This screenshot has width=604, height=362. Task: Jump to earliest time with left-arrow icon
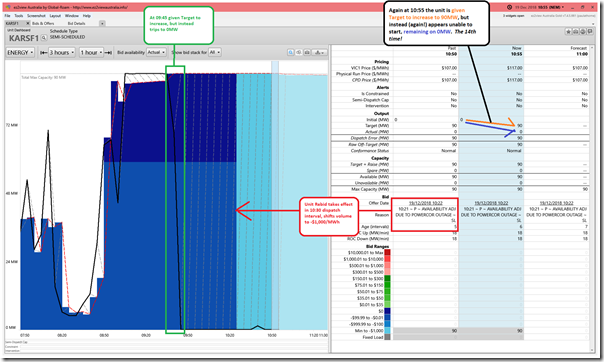point(44,52)
